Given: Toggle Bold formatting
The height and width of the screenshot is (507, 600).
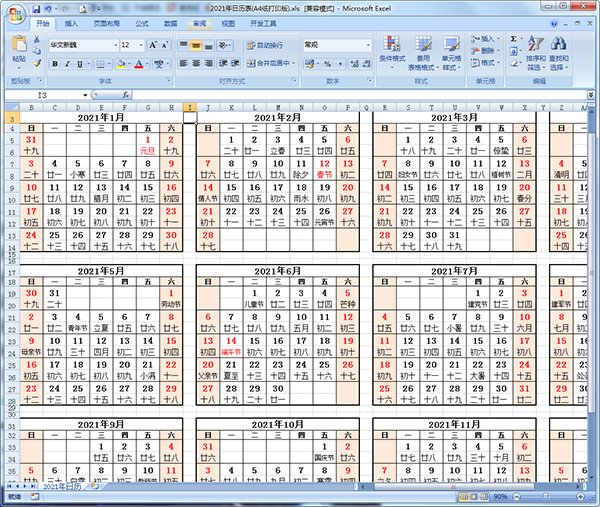Looking at the screenshot, I should 55,64.
